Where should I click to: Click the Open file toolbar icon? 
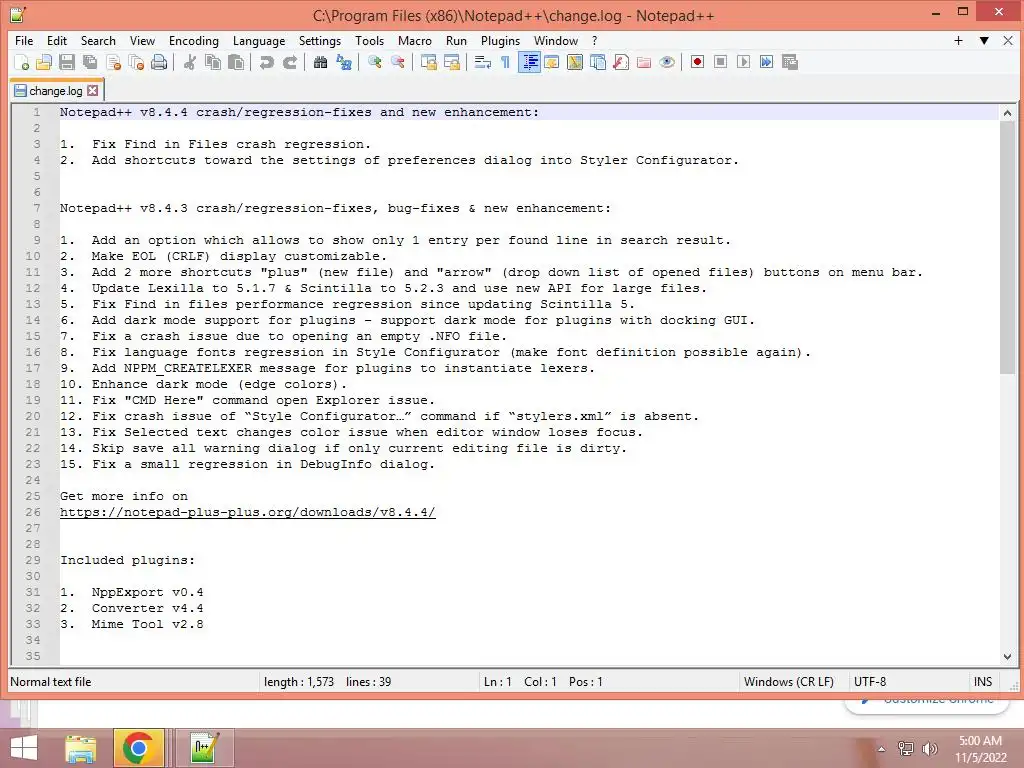(x=44, y=62)
